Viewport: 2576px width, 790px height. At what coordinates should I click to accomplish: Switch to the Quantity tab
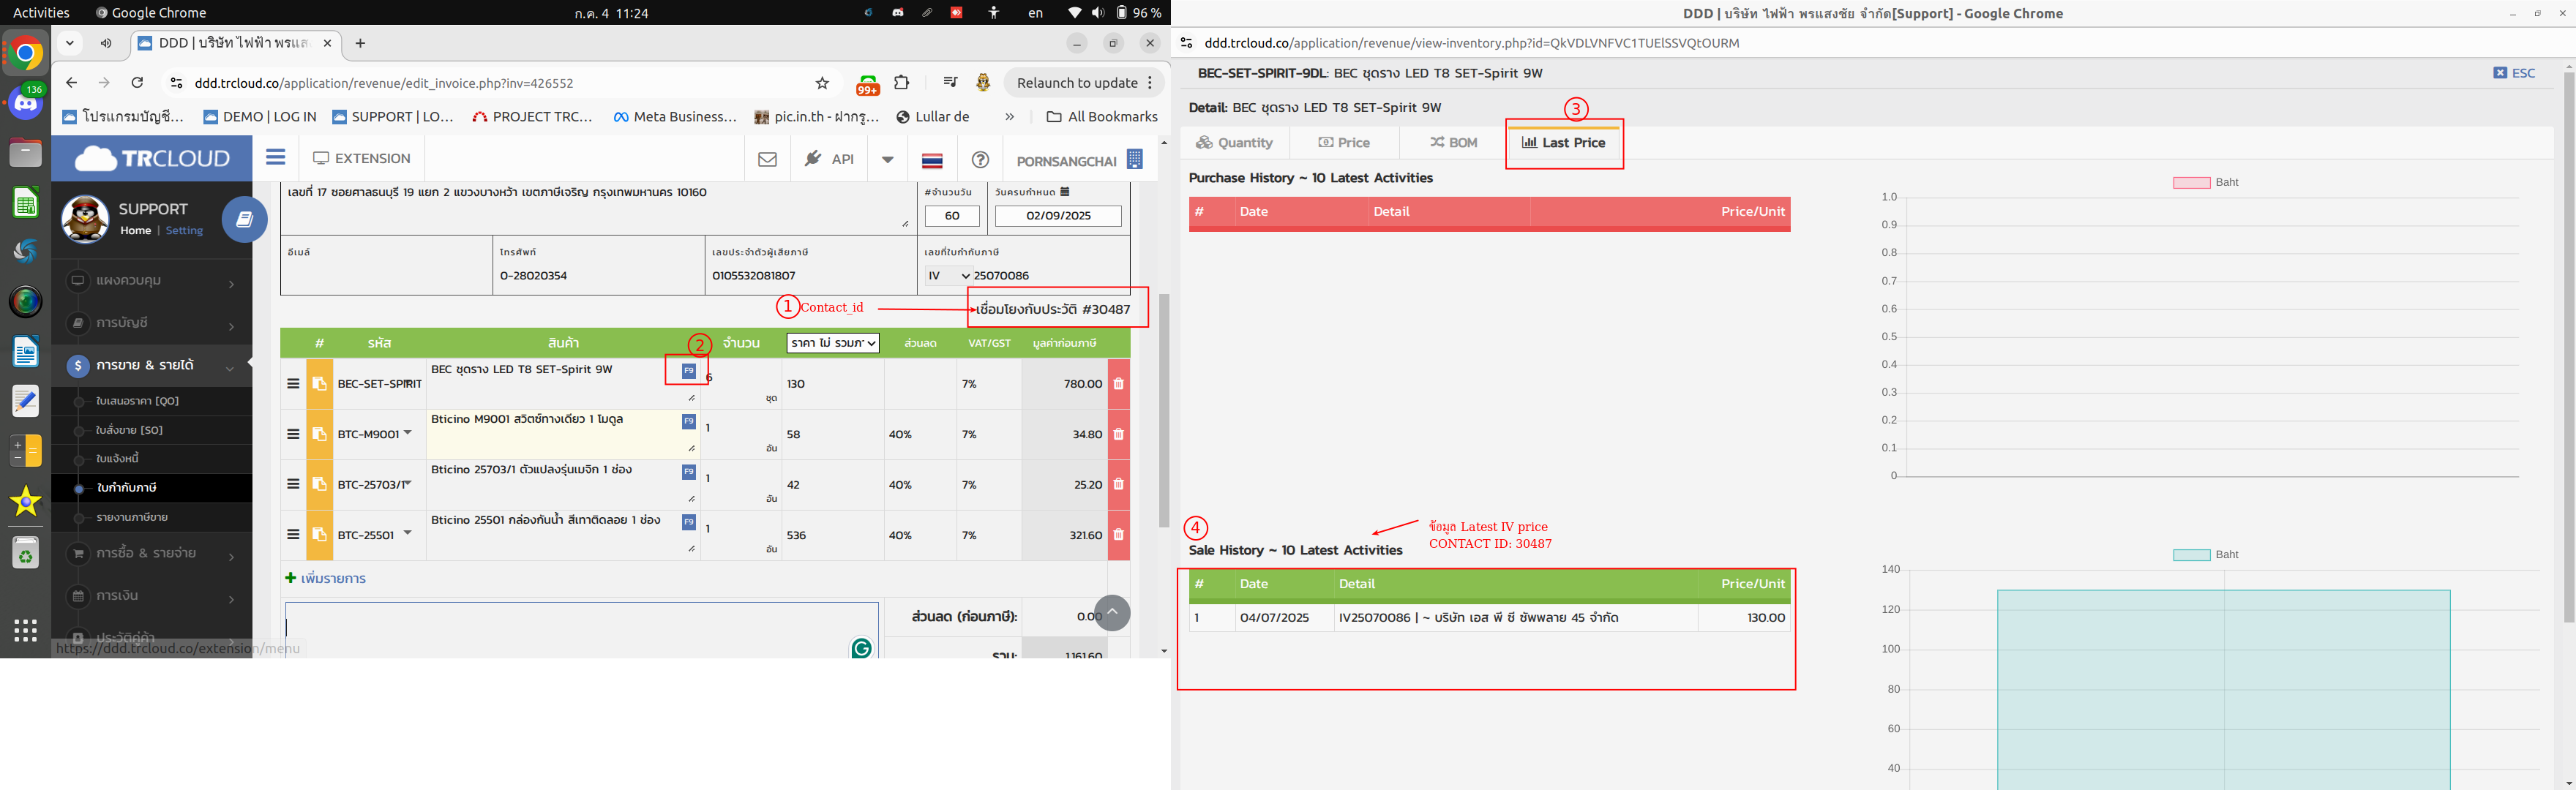tap(1234, 142)
